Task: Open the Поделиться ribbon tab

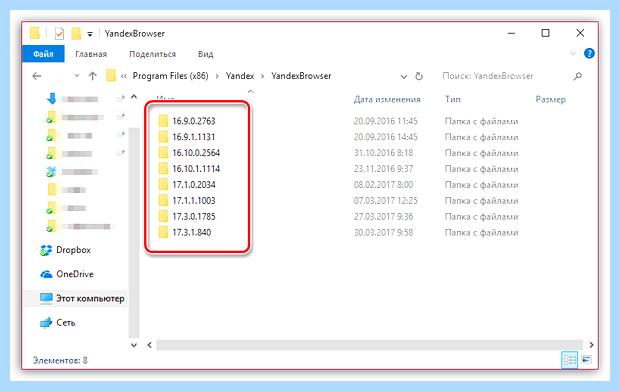Action: (153, 54)
